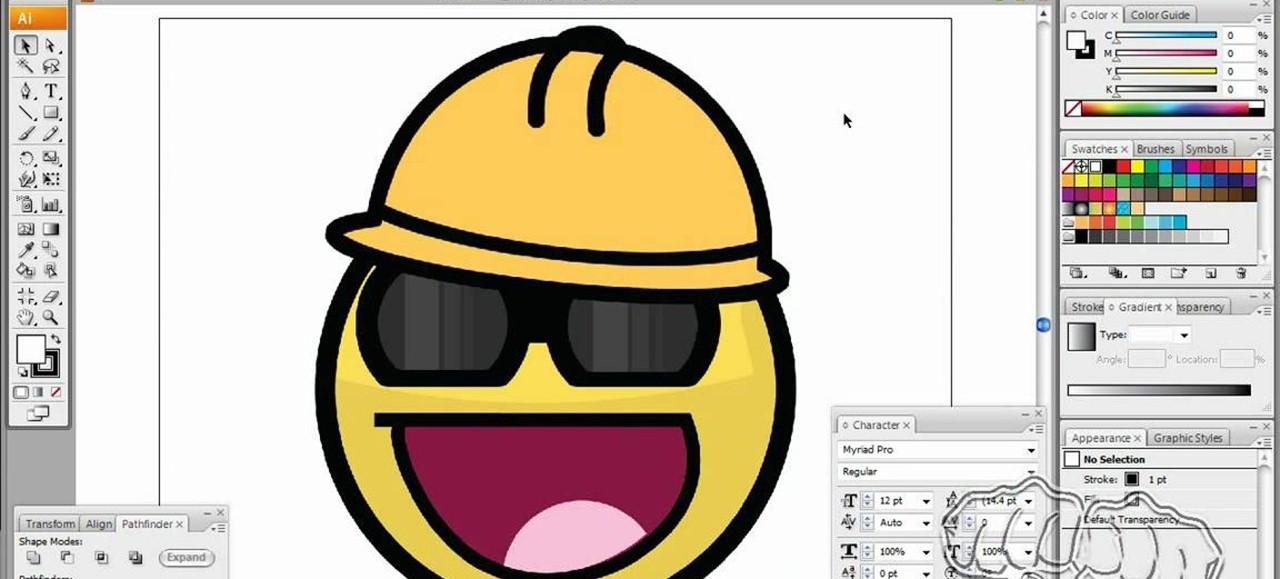
Task: Open Regular font style dropdown
Action: tap(1031, 472)
